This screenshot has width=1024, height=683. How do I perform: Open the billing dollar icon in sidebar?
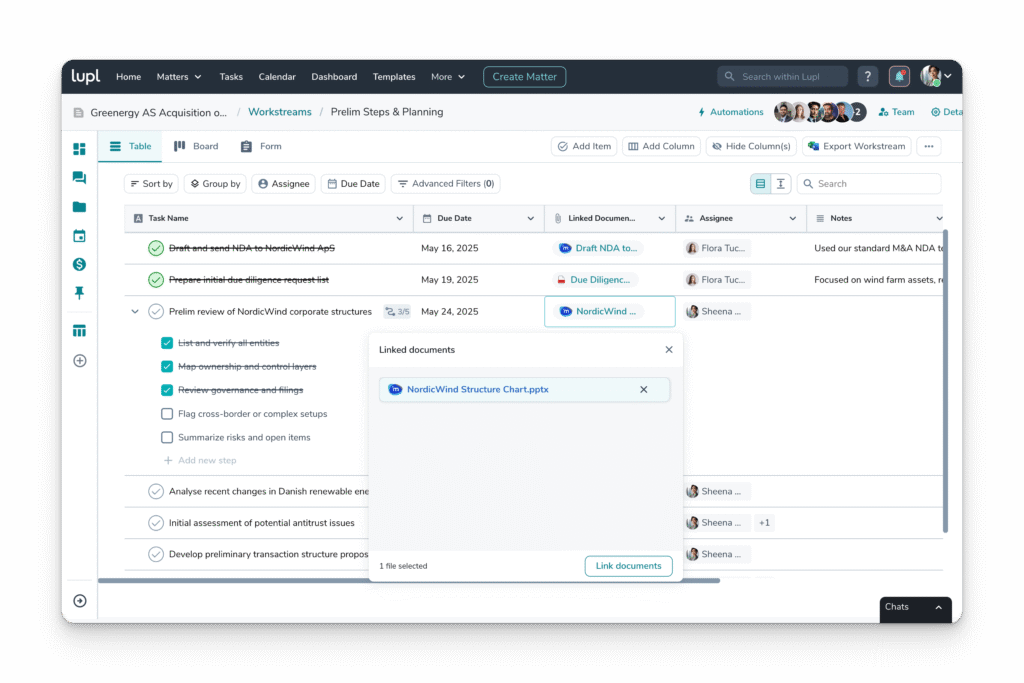(80, 265)
